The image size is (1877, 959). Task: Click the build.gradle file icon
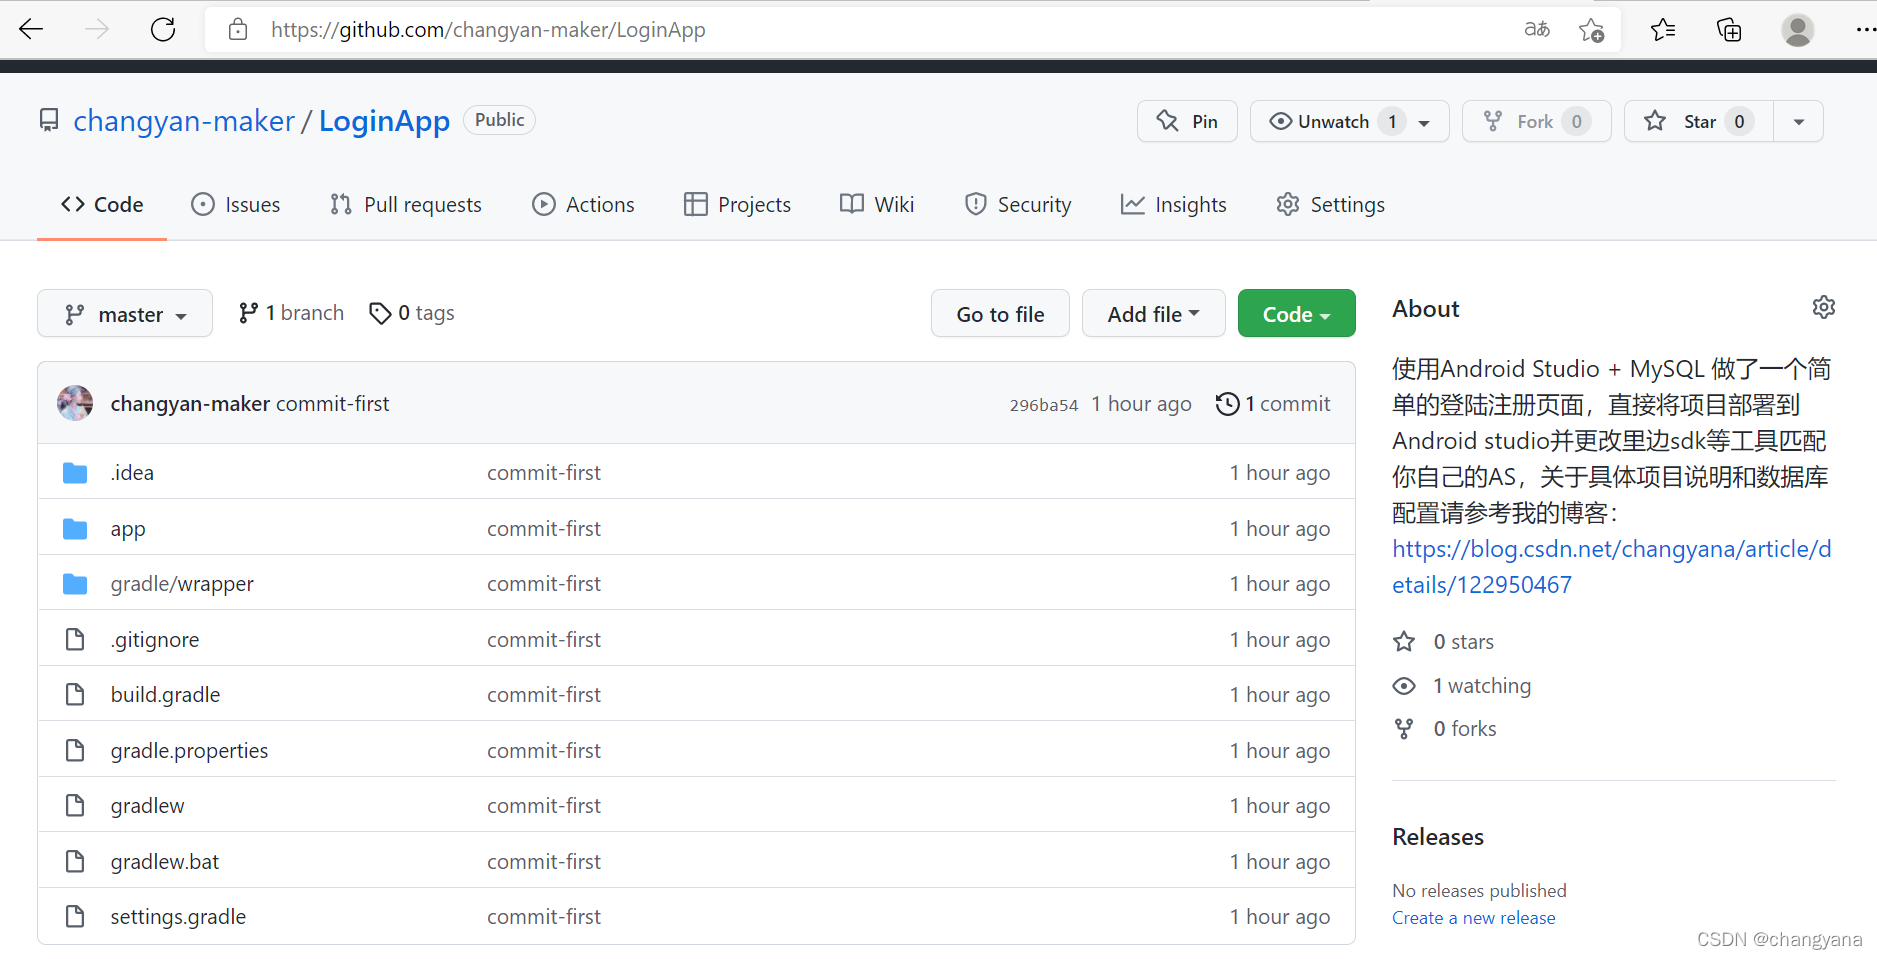click(75, 694)
